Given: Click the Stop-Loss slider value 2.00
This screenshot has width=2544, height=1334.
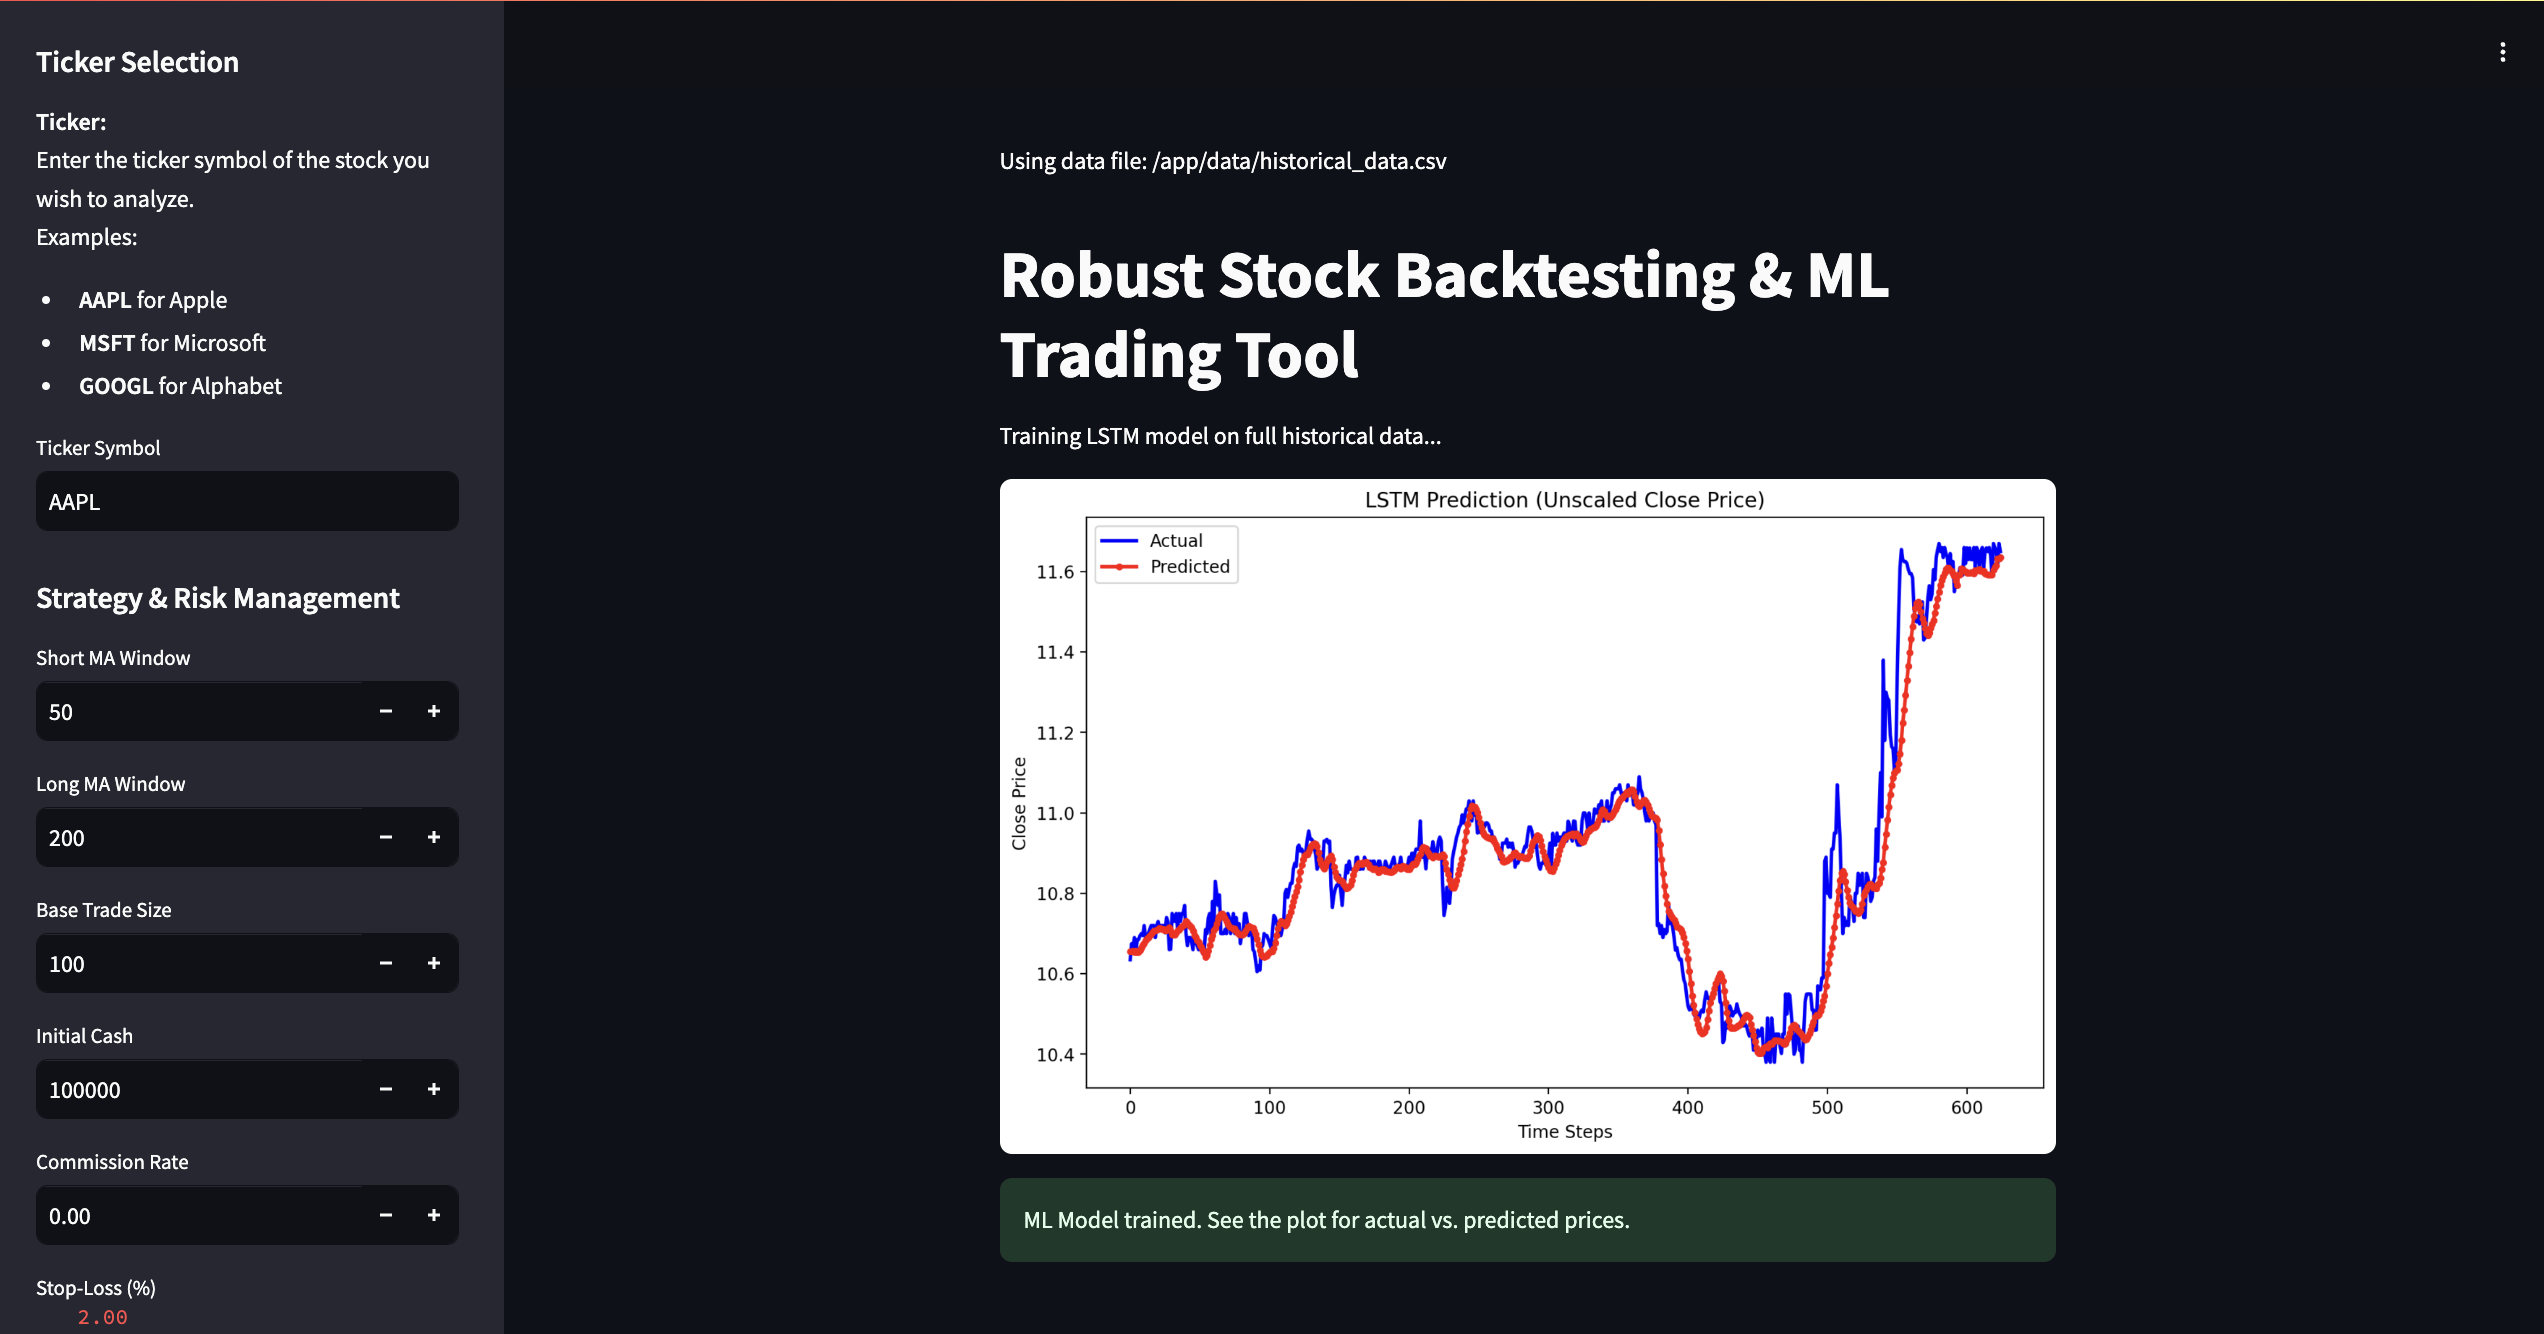Looking at the screenshot, I should 103,1317.
